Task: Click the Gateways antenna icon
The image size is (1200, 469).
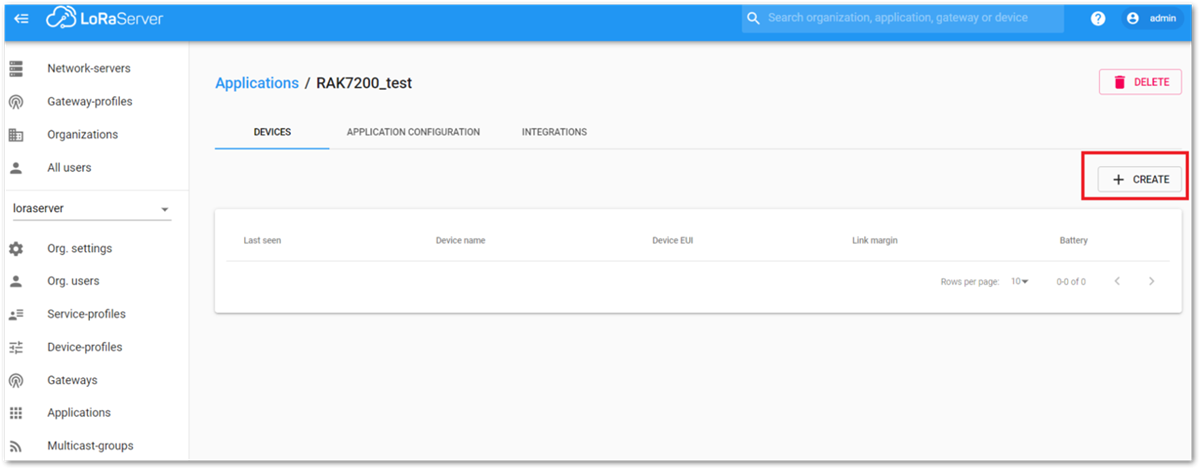Action: (x=16, y=380)
